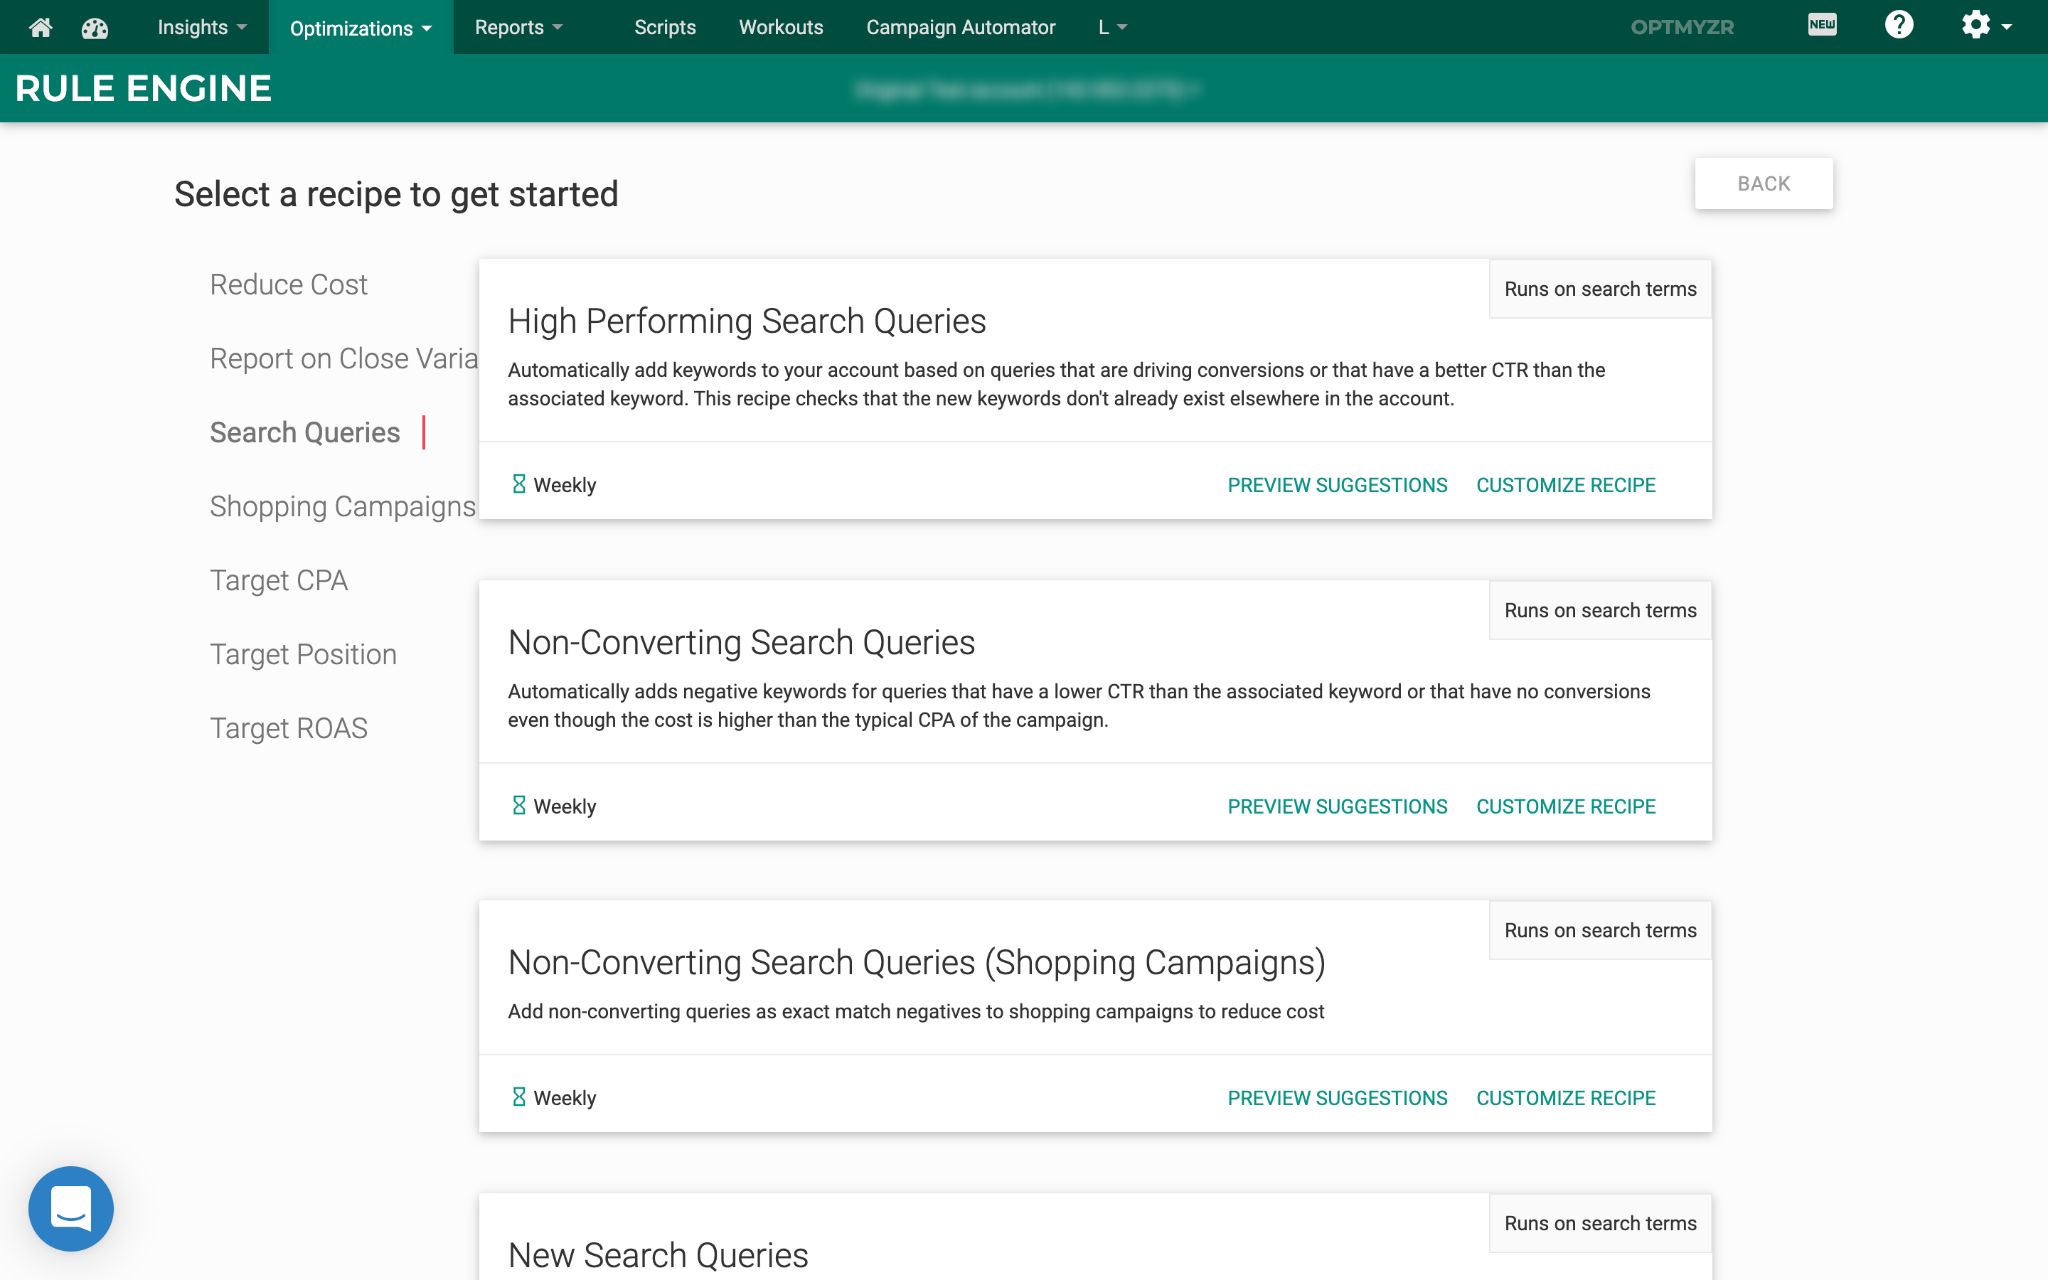Click the Weekly label on High Performing card
2048x1280 pixels.
tap(565, 485)
